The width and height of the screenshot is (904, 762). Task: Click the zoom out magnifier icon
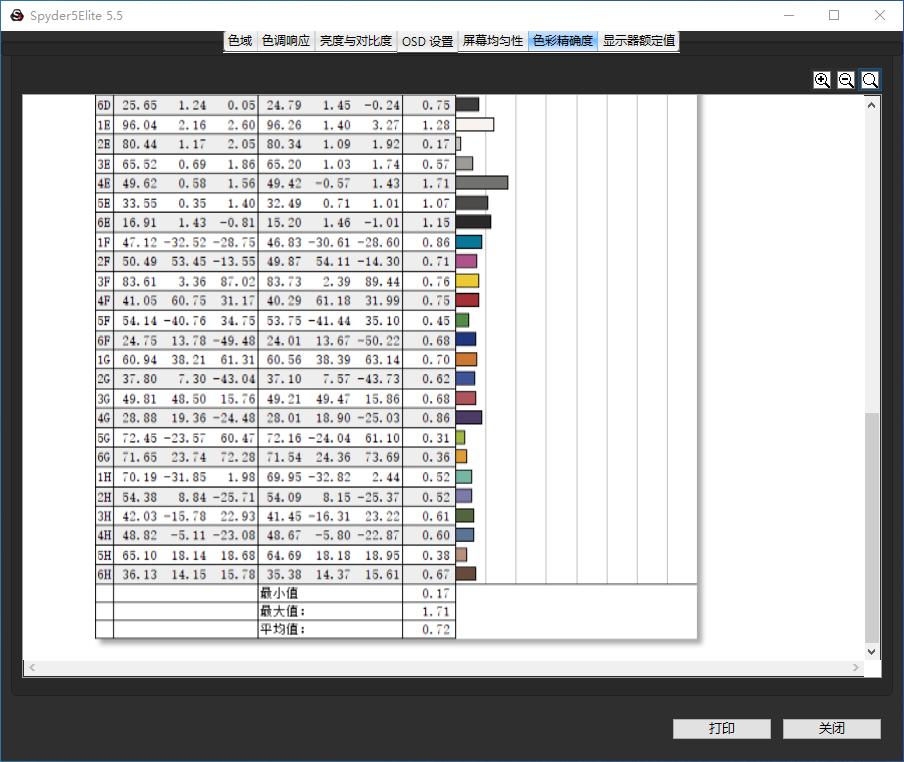coord(846,80)
